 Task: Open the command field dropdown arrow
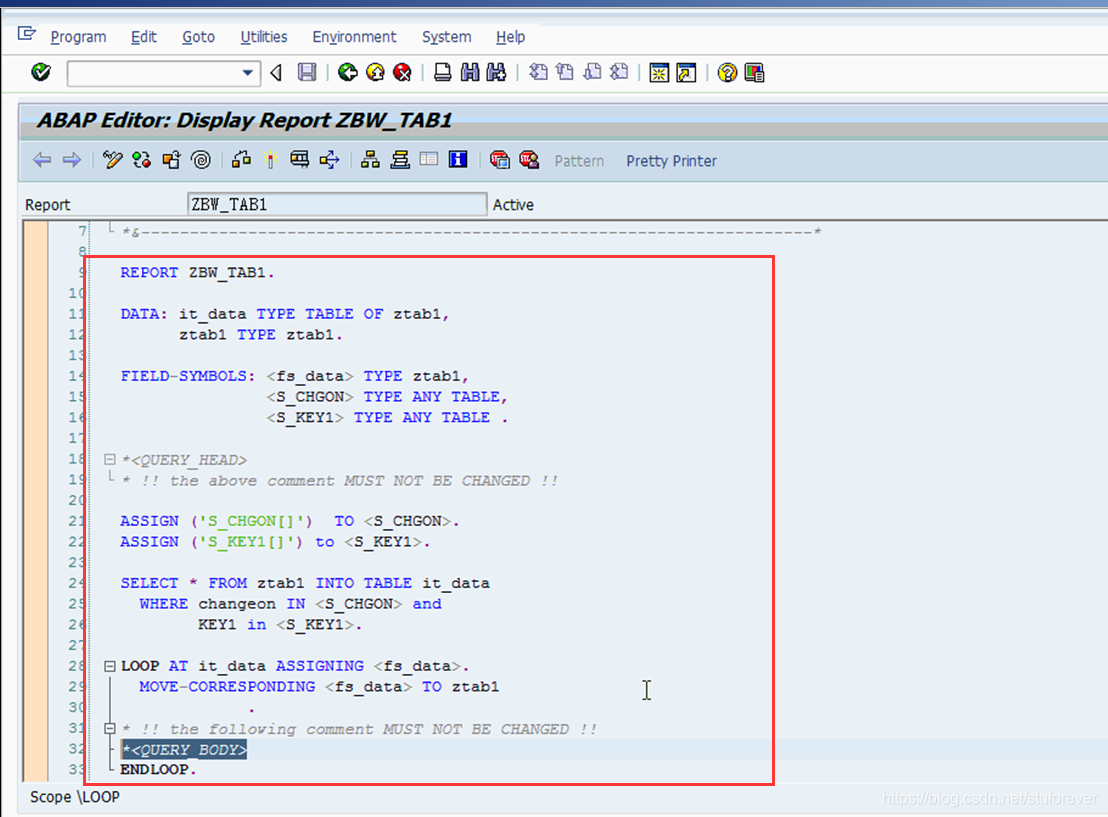(247, 72)
